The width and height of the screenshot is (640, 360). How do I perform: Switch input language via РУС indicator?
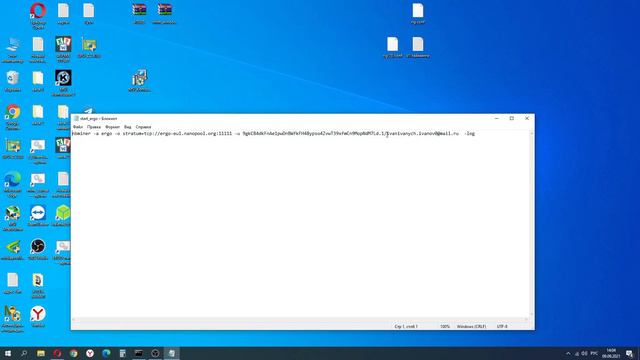(594, 353)
